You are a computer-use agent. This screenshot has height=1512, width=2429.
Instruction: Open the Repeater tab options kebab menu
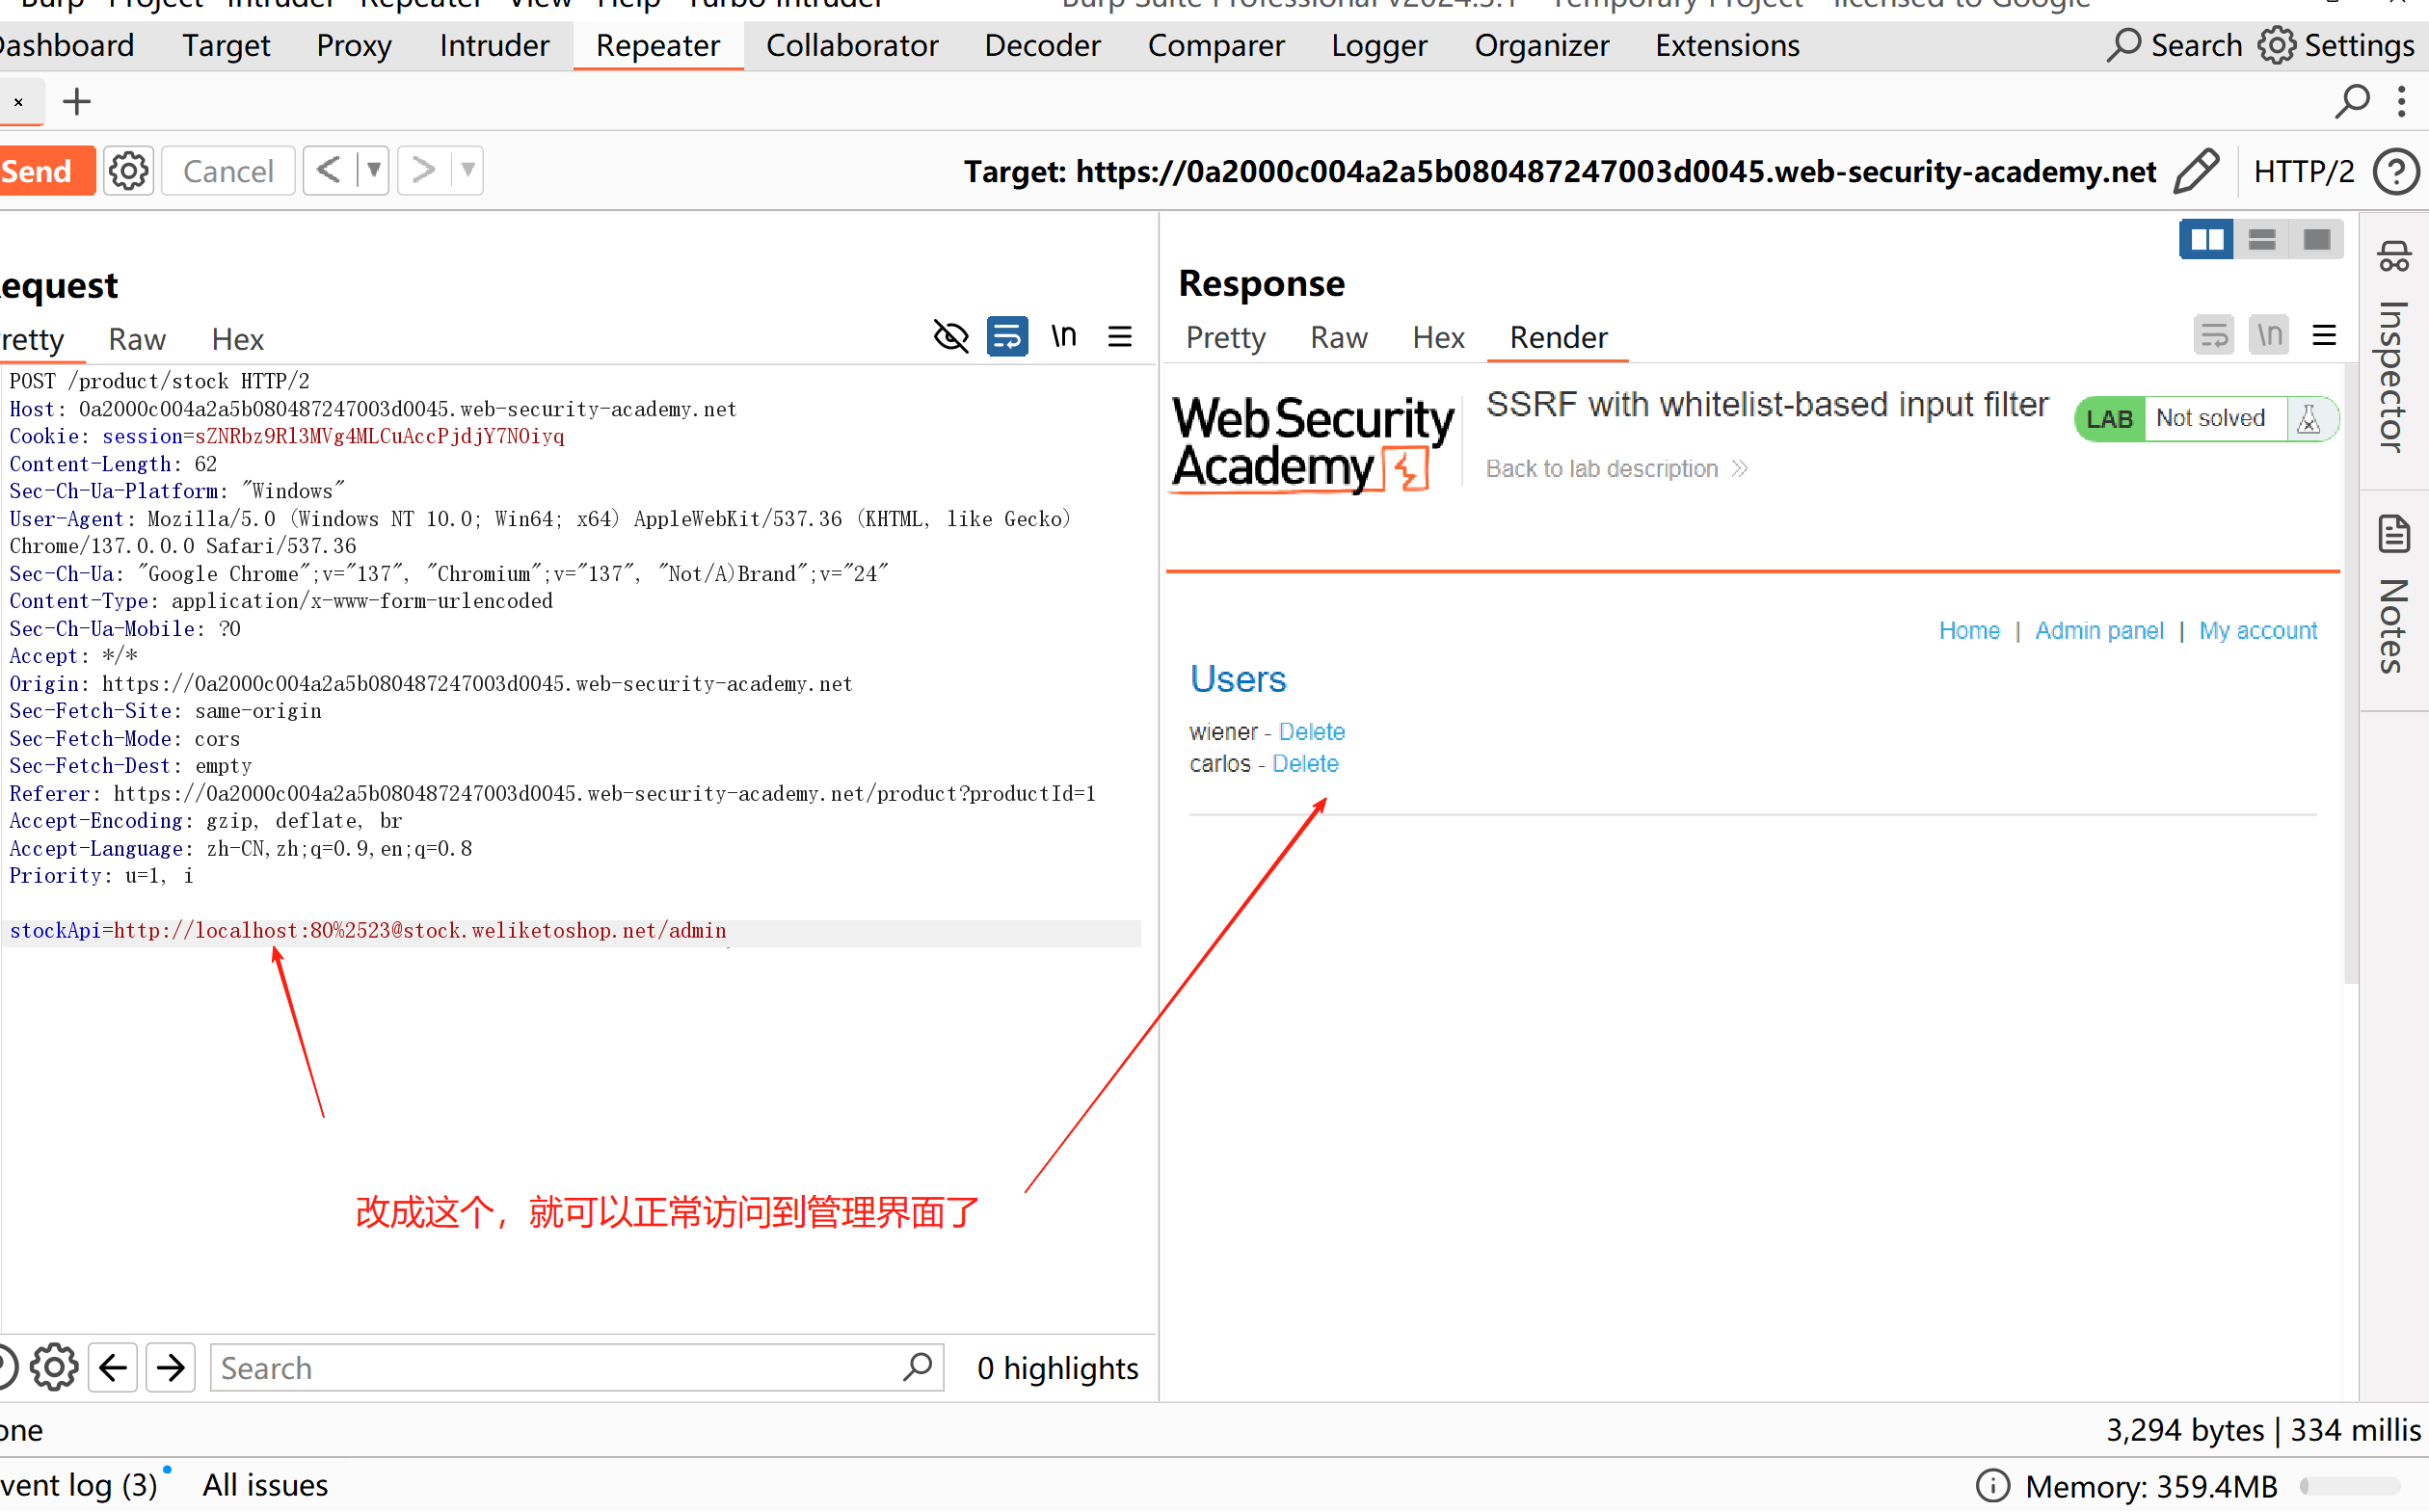point(2402,102)
